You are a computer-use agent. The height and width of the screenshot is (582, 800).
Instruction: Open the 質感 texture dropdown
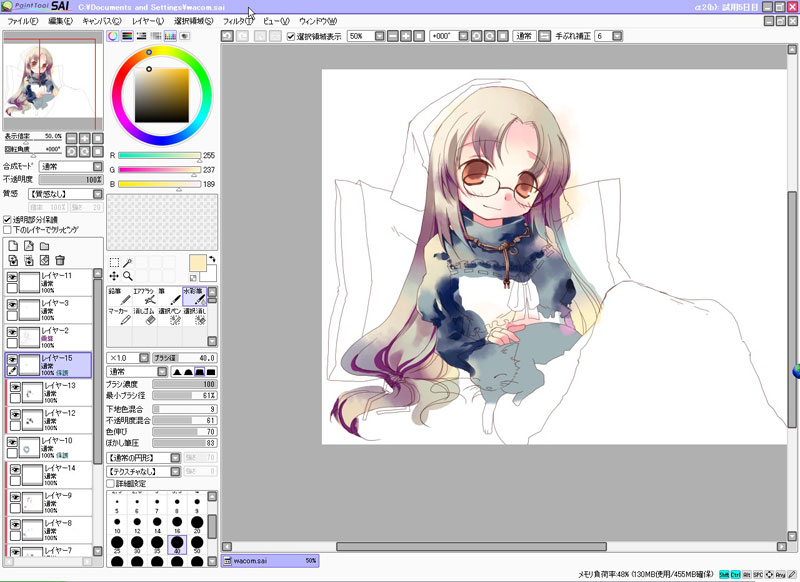coord(66,194)
